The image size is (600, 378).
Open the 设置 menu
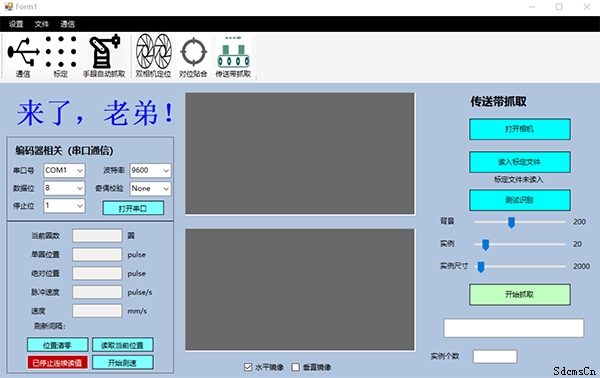tap(16, 24)
